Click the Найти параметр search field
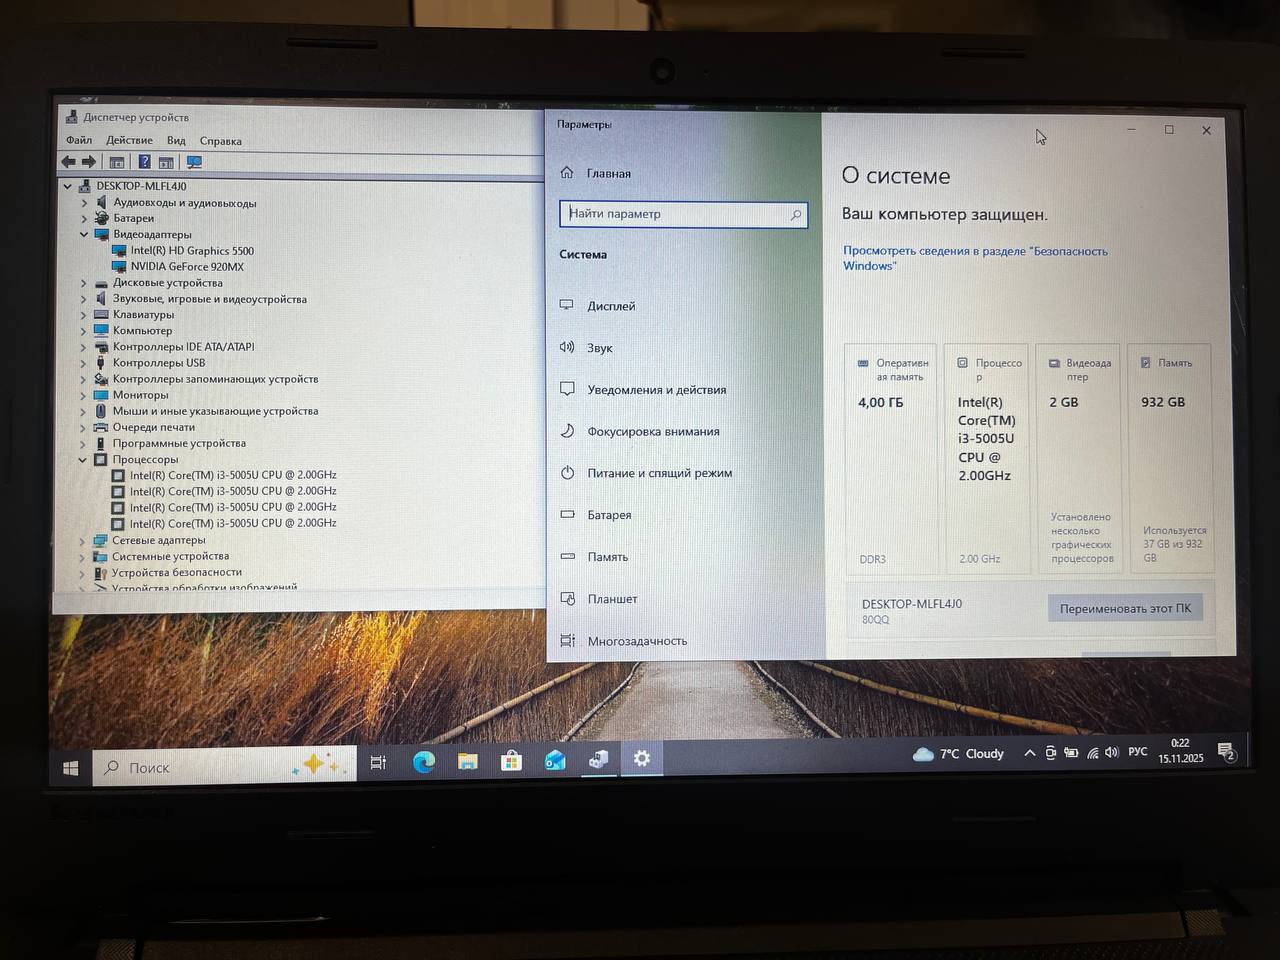This screenshot has height=960, width=1280. coord(683,214)
